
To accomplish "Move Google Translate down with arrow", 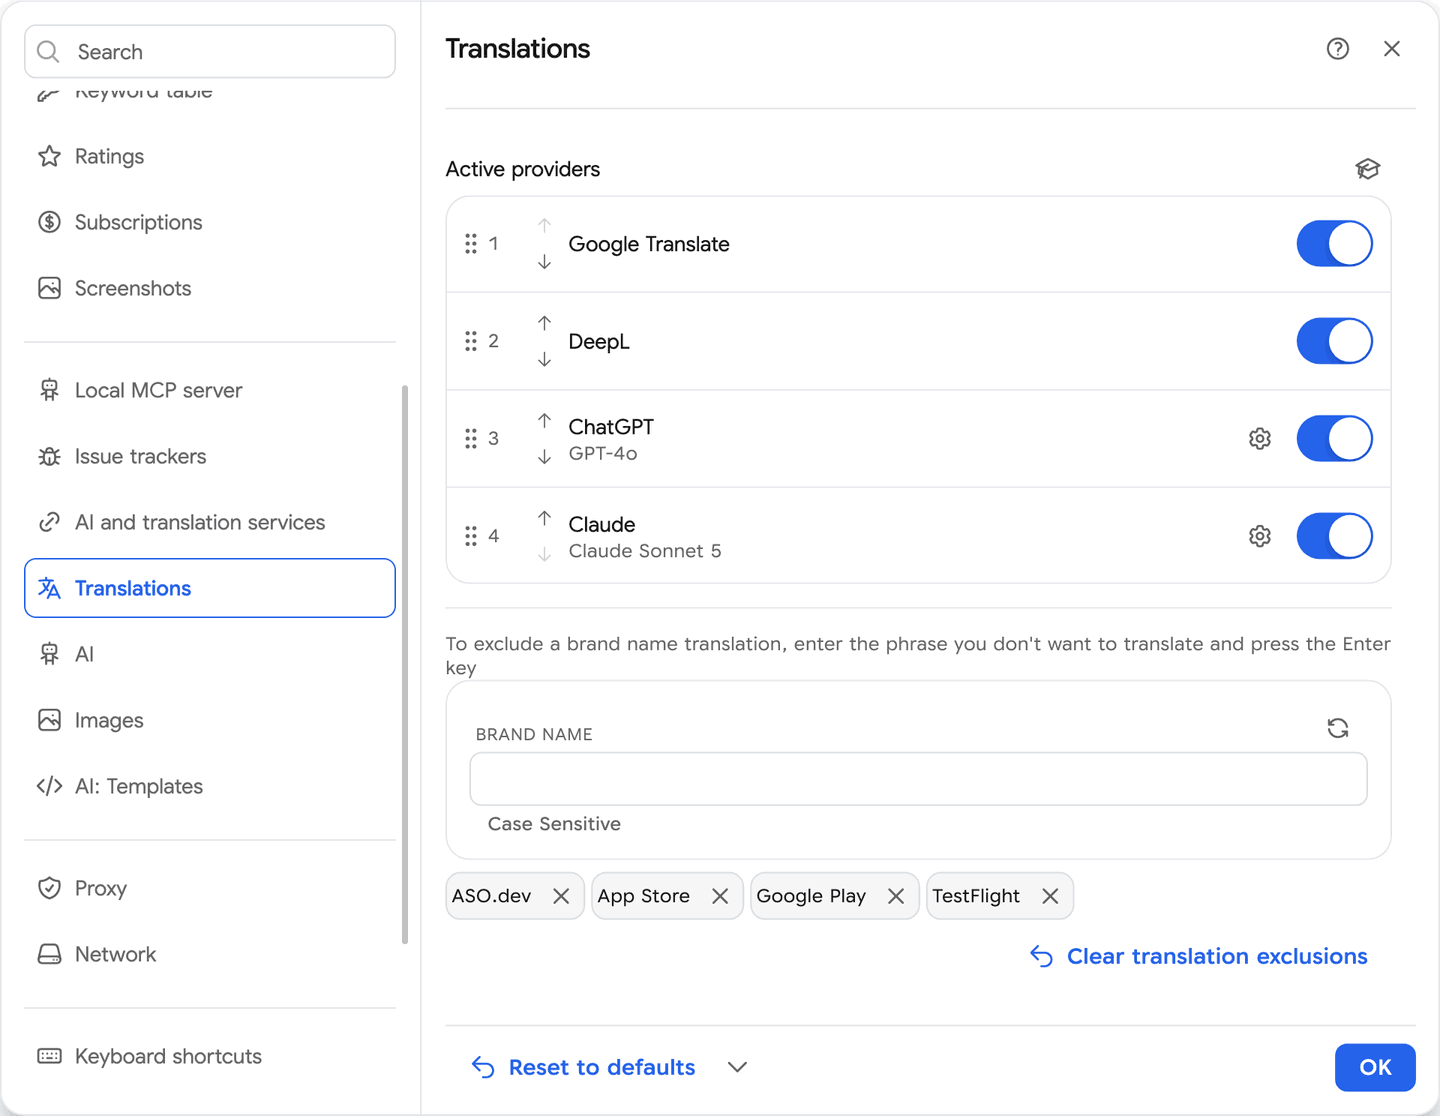I will [x=544, y=262].
